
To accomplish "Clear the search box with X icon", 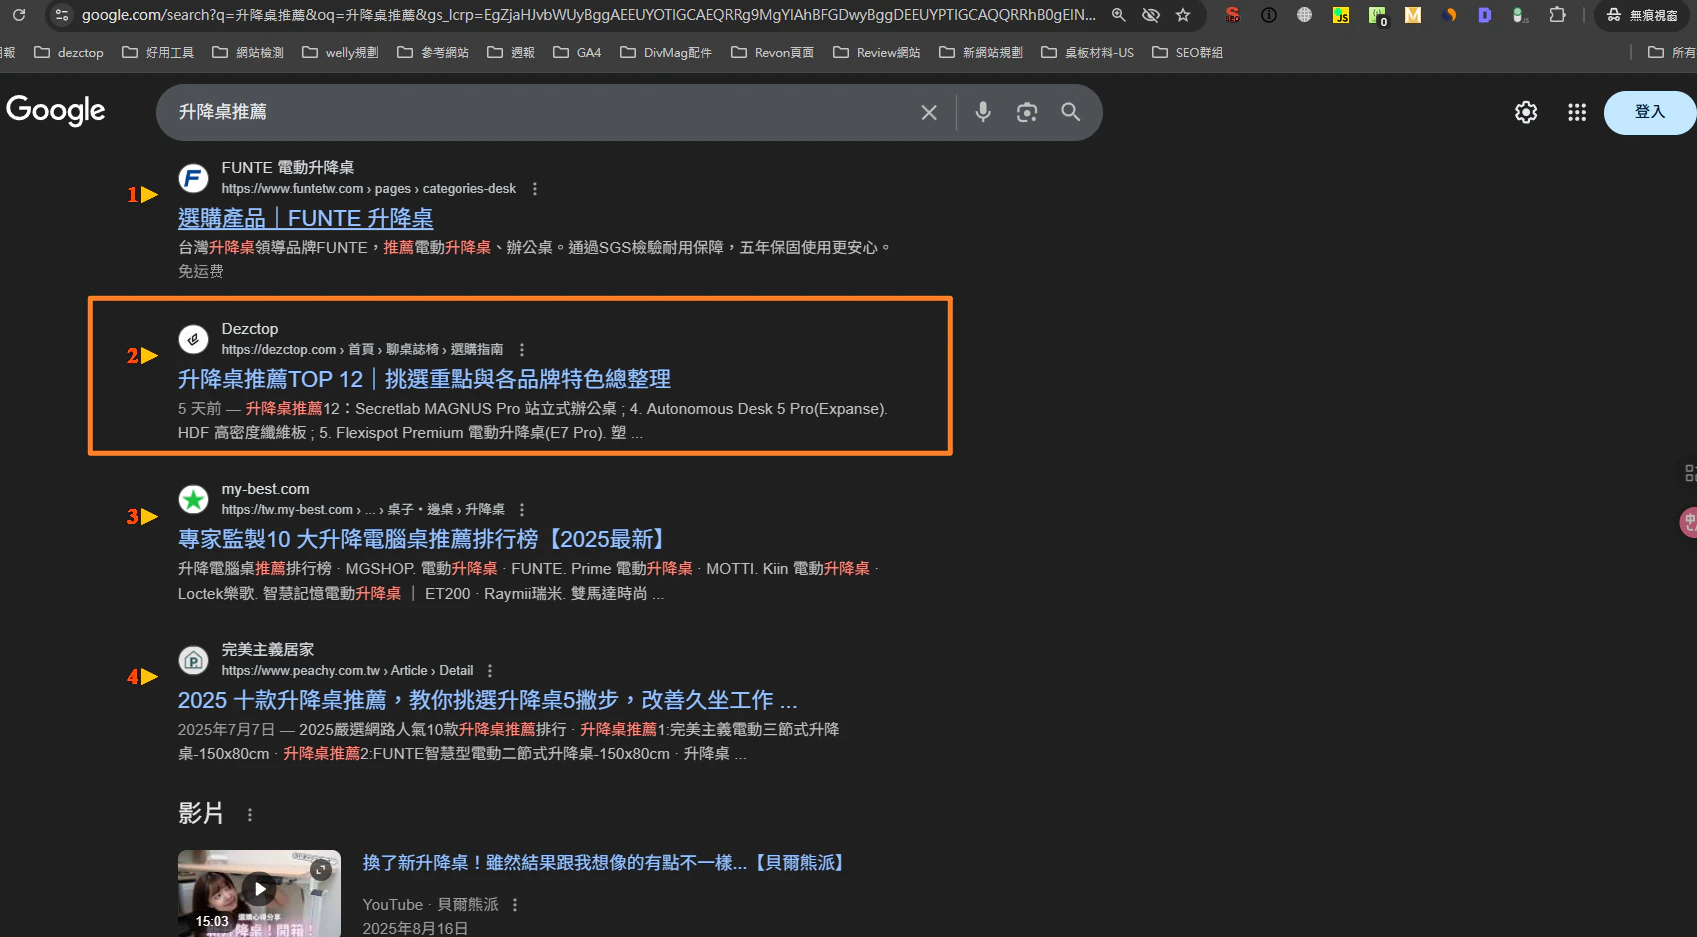I will click(929, 112).
